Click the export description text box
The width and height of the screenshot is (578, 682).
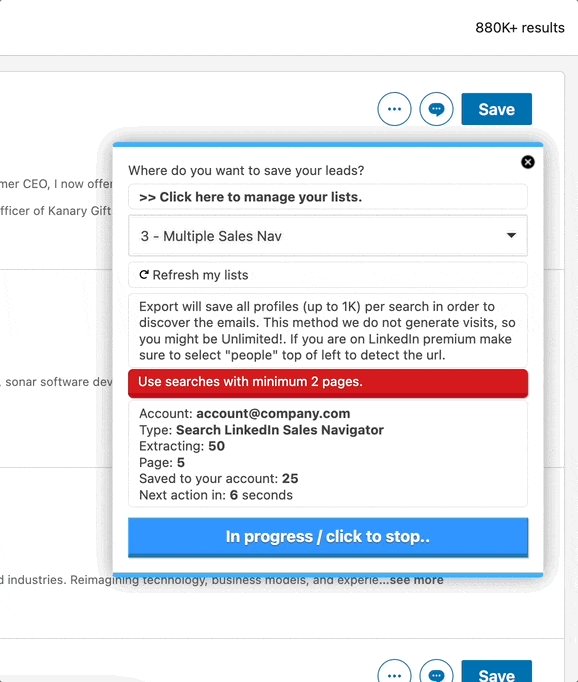(x=327, y=331)
